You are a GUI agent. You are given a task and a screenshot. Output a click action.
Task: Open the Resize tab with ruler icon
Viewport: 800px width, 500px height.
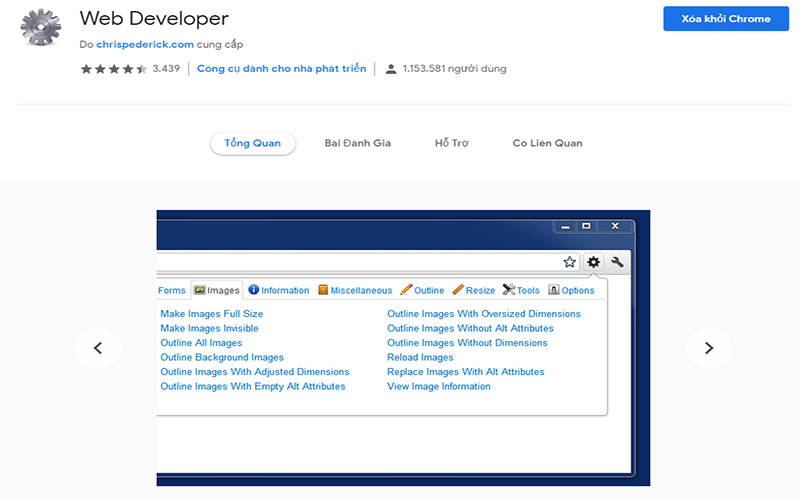coord(473,290)
